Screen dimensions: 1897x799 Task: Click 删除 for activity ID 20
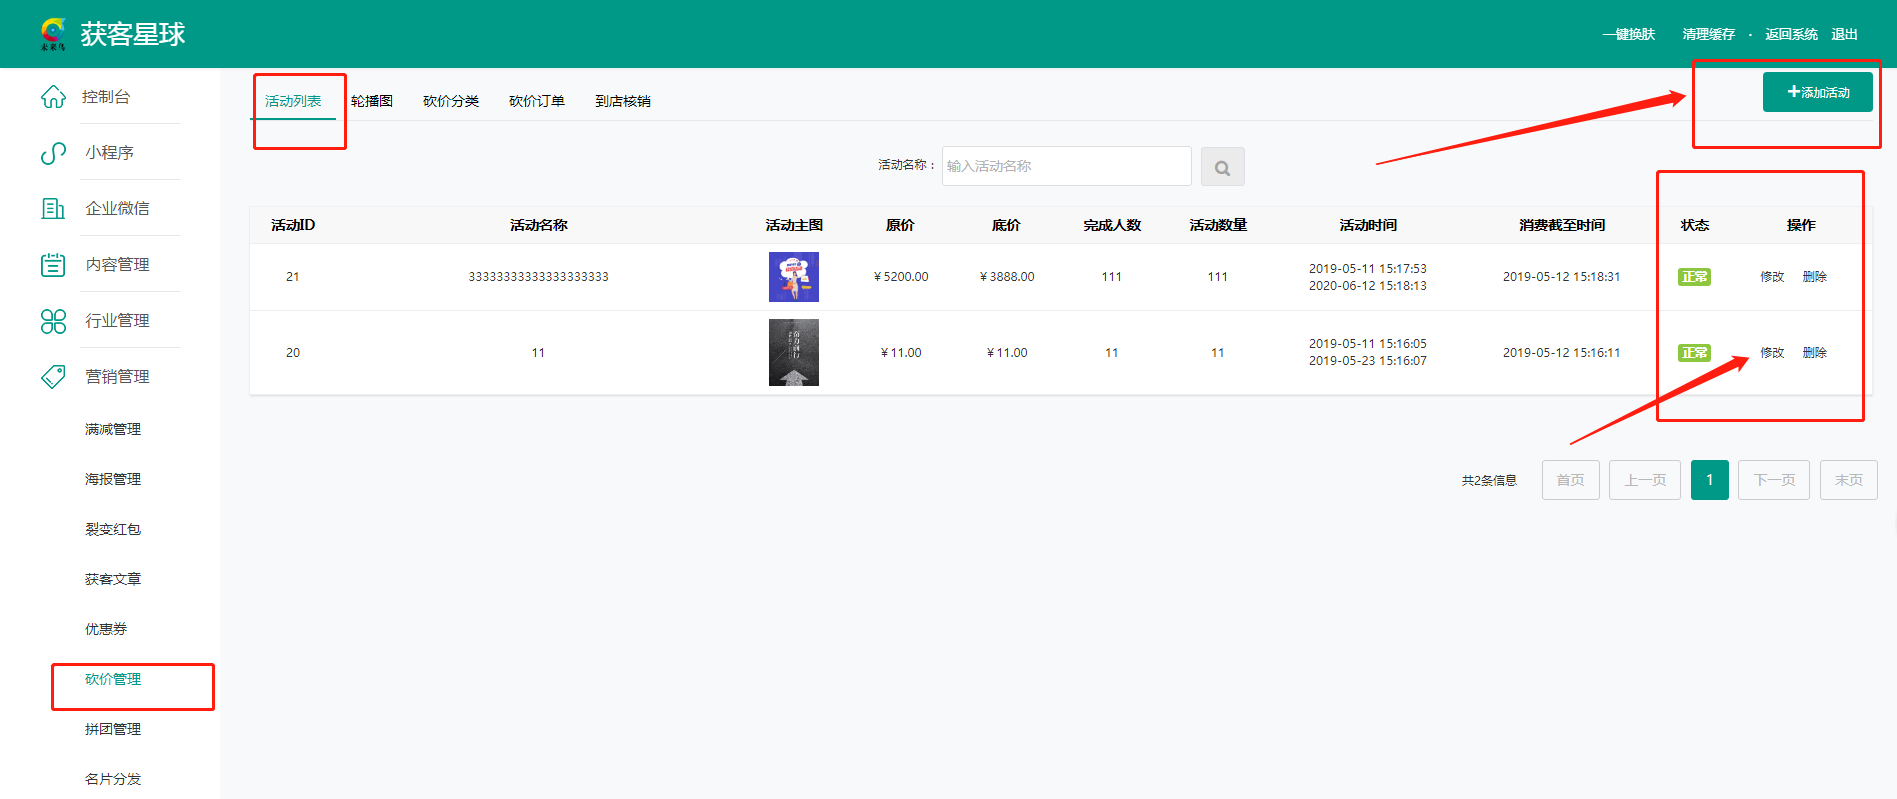pyautogui.click(x=1814, y=353)
